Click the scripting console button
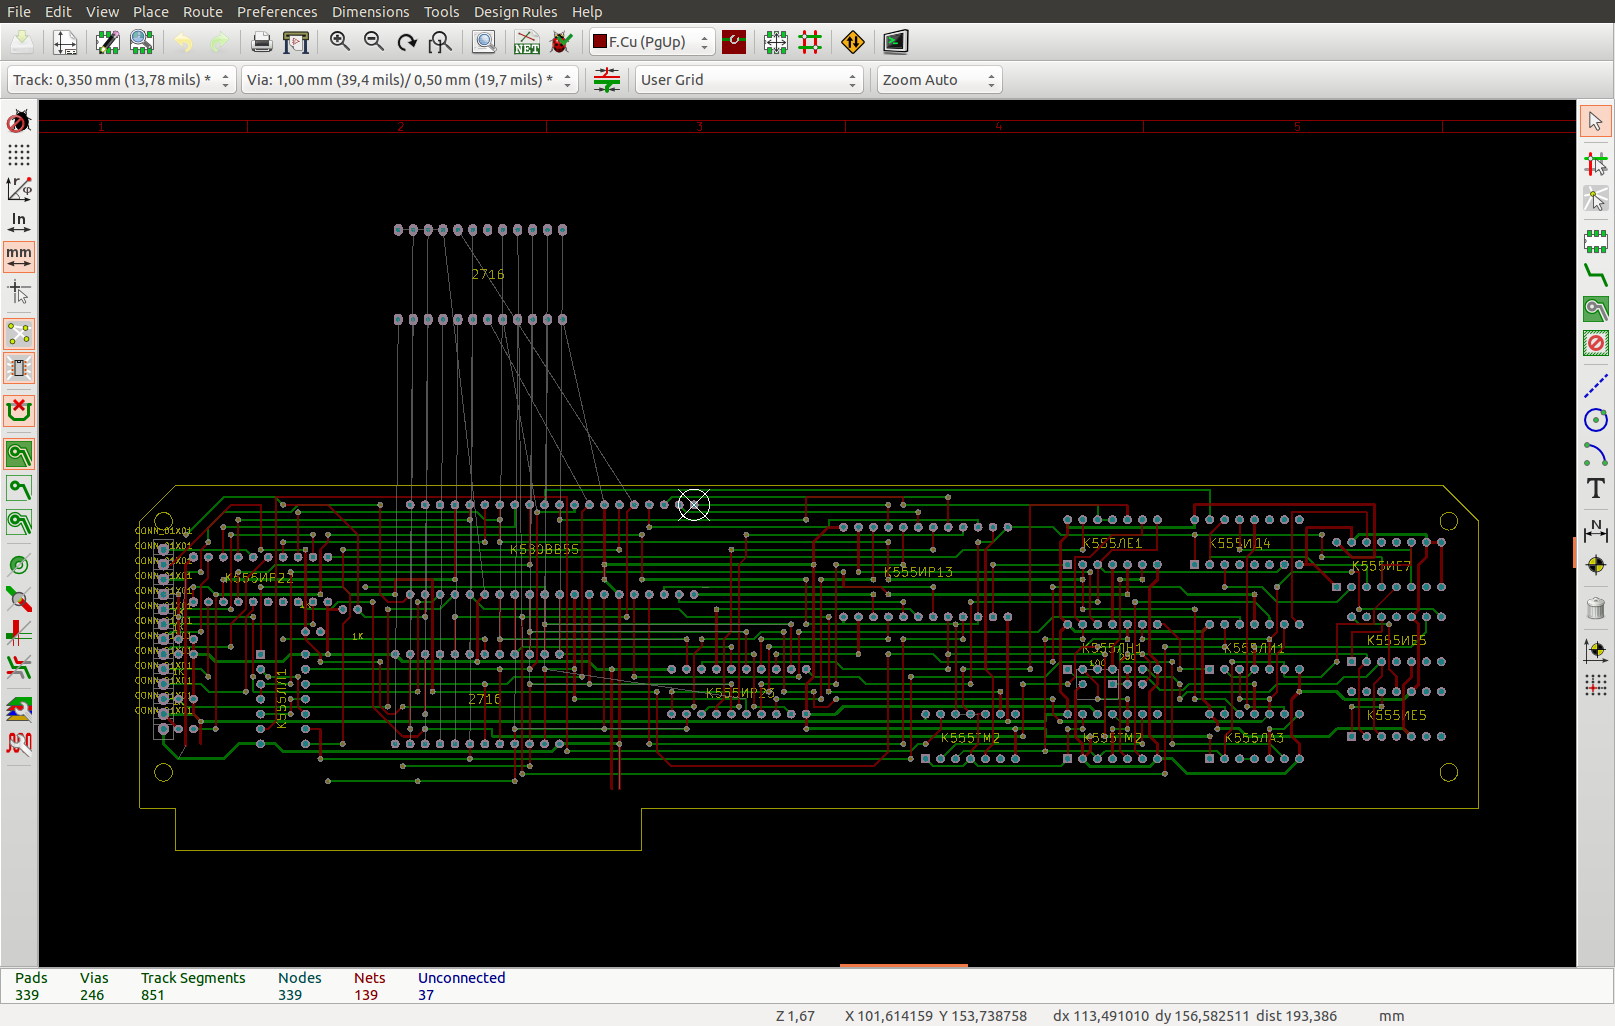 pos(895,42)
